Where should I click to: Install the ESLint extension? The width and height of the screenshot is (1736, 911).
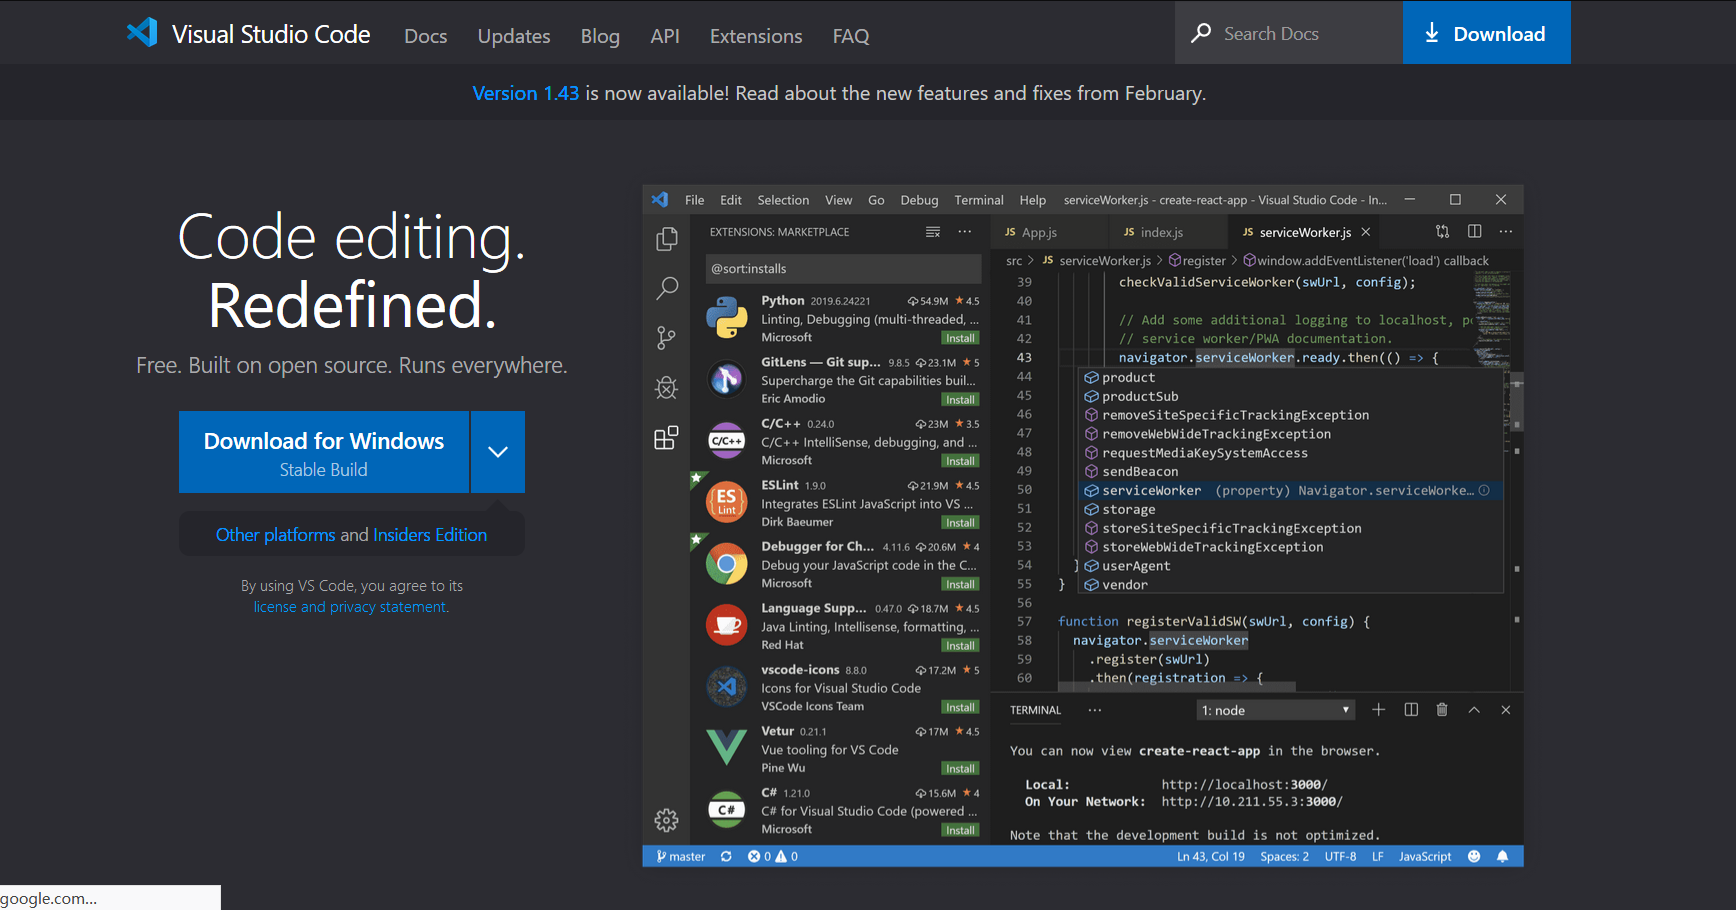[960, 522]
